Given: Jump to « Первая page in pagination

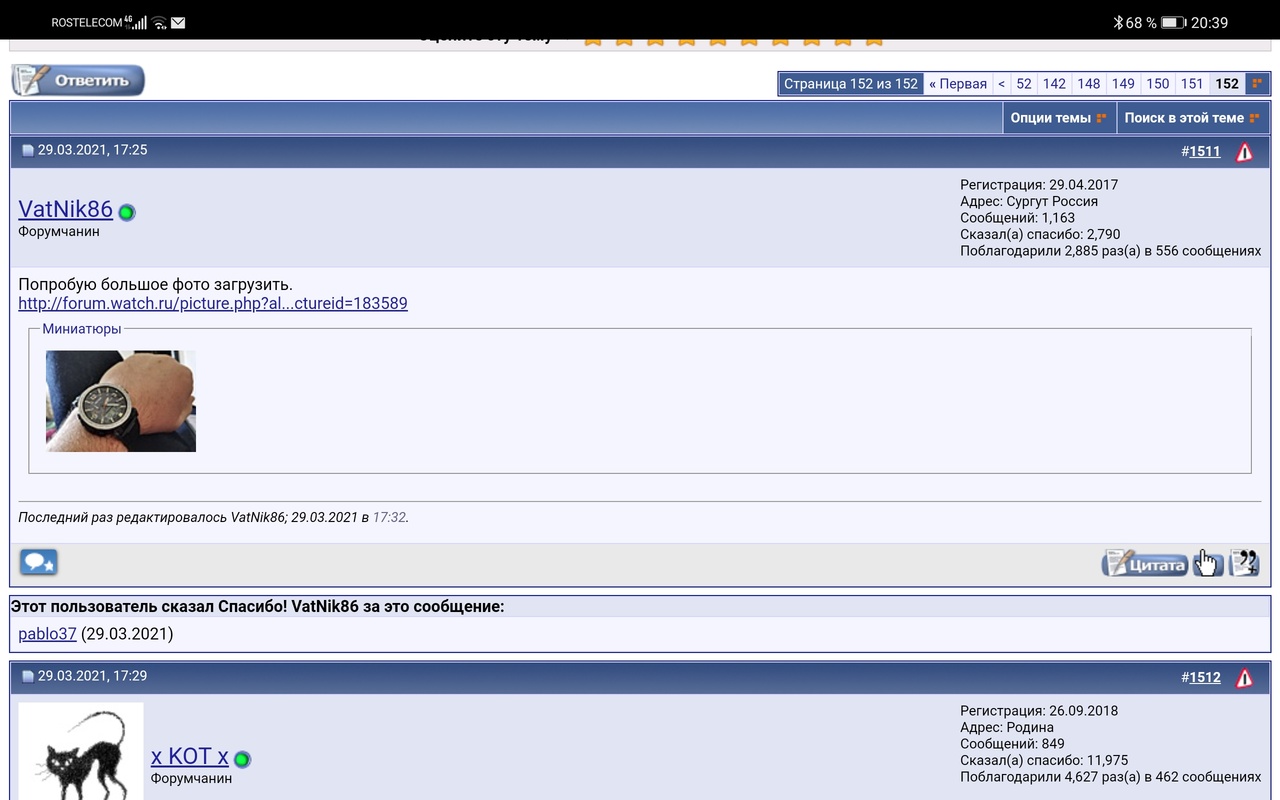Looking at the screenshot, I should (x=957, y=84).
